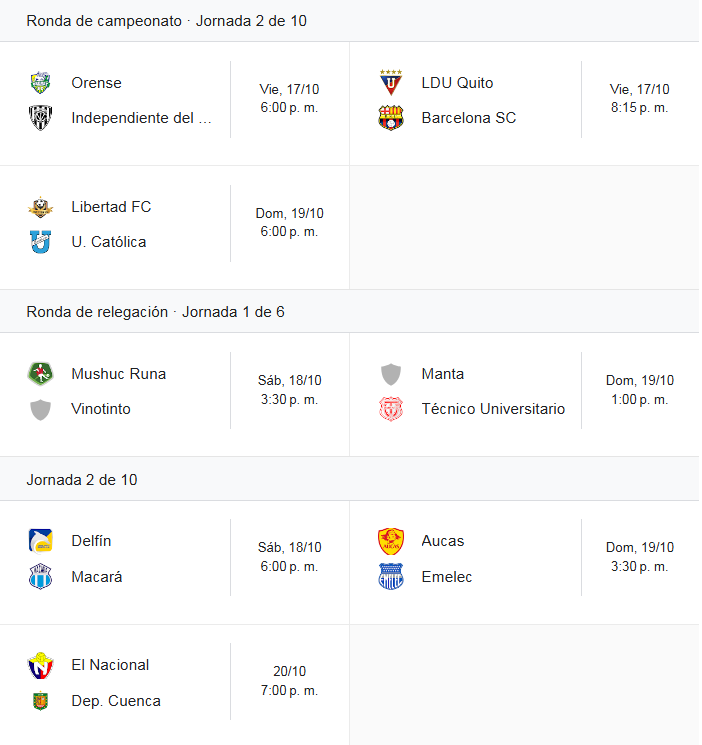
Task: Click the Ronda de campeonato Jornada 2 header
Action: point(166,21)
